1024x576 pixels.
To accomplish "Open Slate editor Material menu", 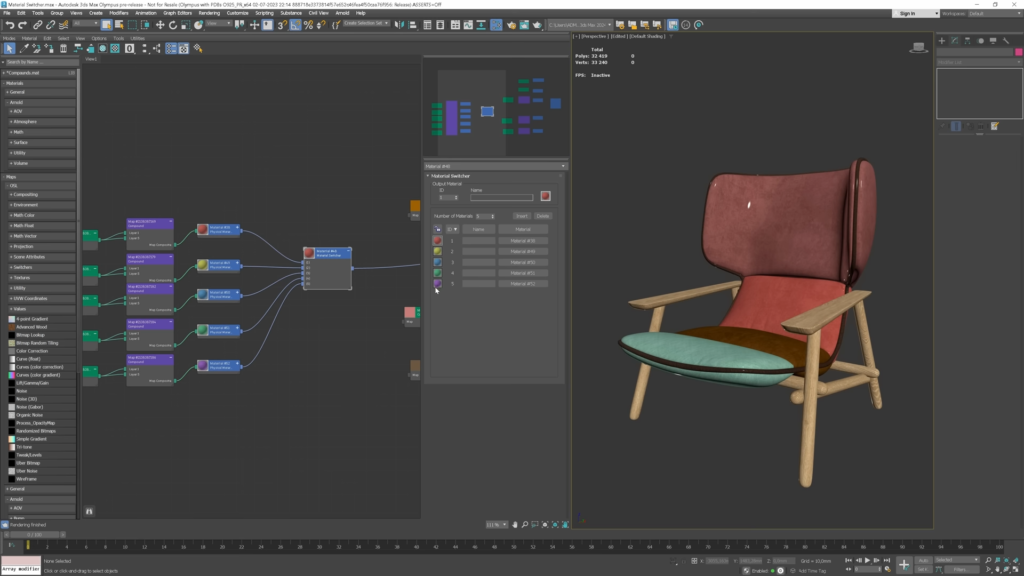I will [29, 39].
